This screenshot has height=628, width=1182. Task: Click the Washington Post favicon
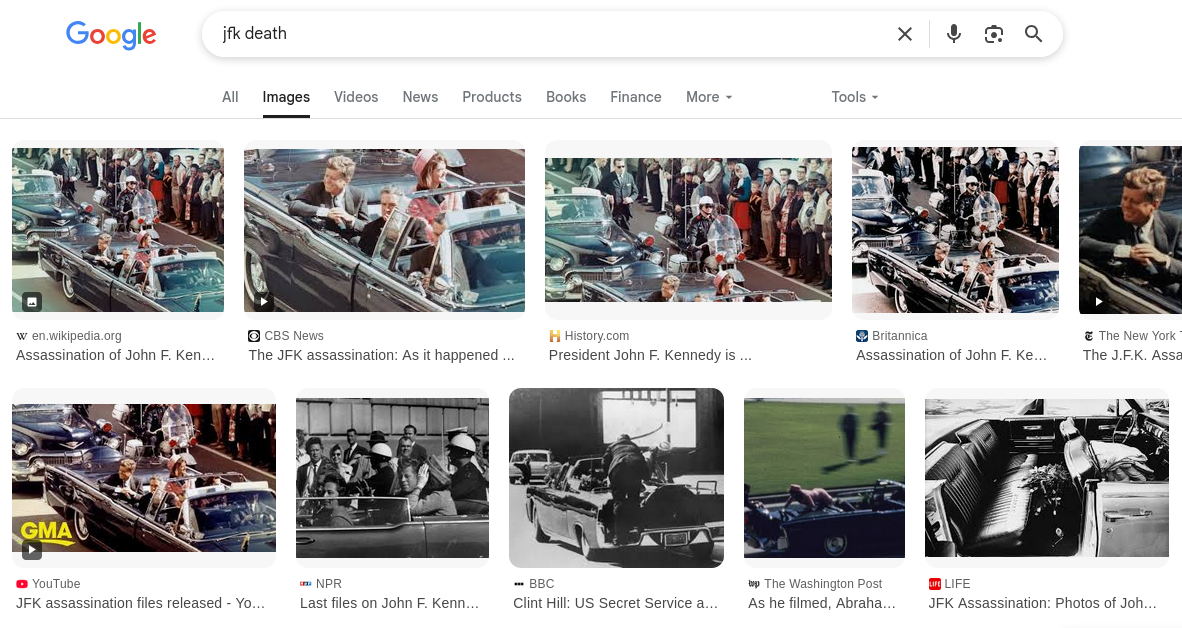pos(754,584)
